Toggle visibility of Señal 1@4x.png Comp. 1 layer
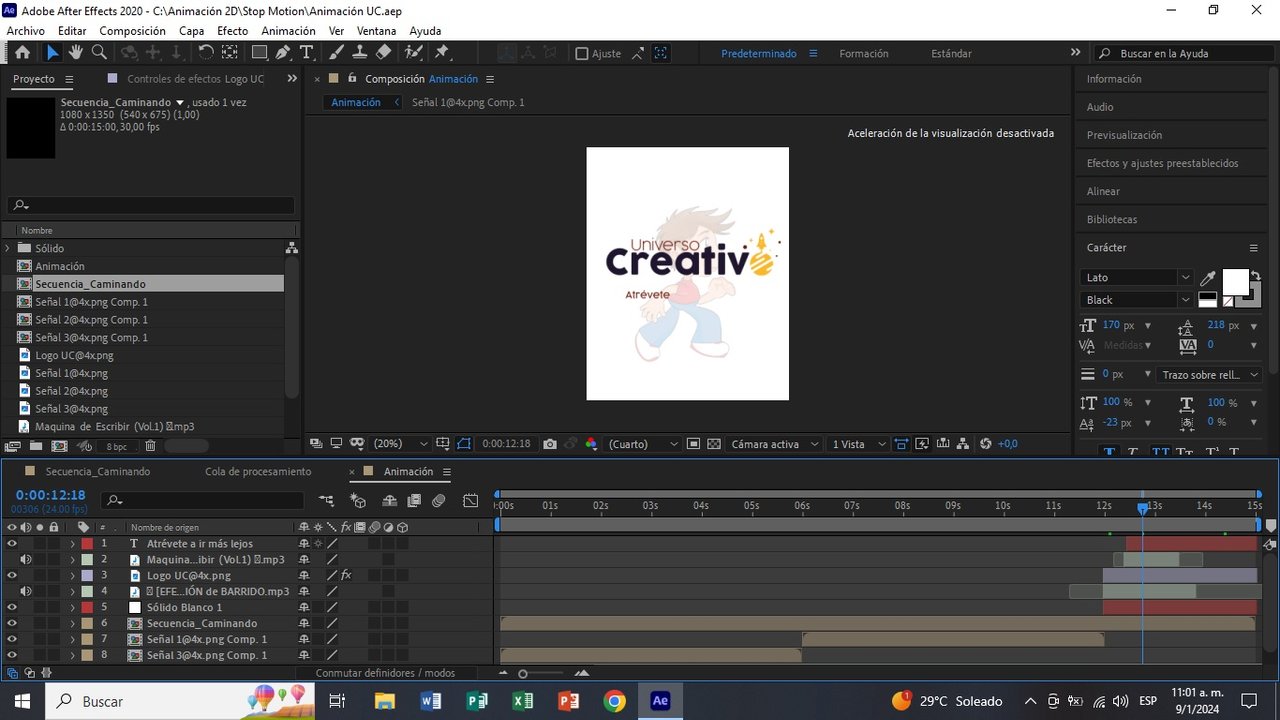Image resolution: width=1280 pixels, height=720 pixels. pos(12,640)
